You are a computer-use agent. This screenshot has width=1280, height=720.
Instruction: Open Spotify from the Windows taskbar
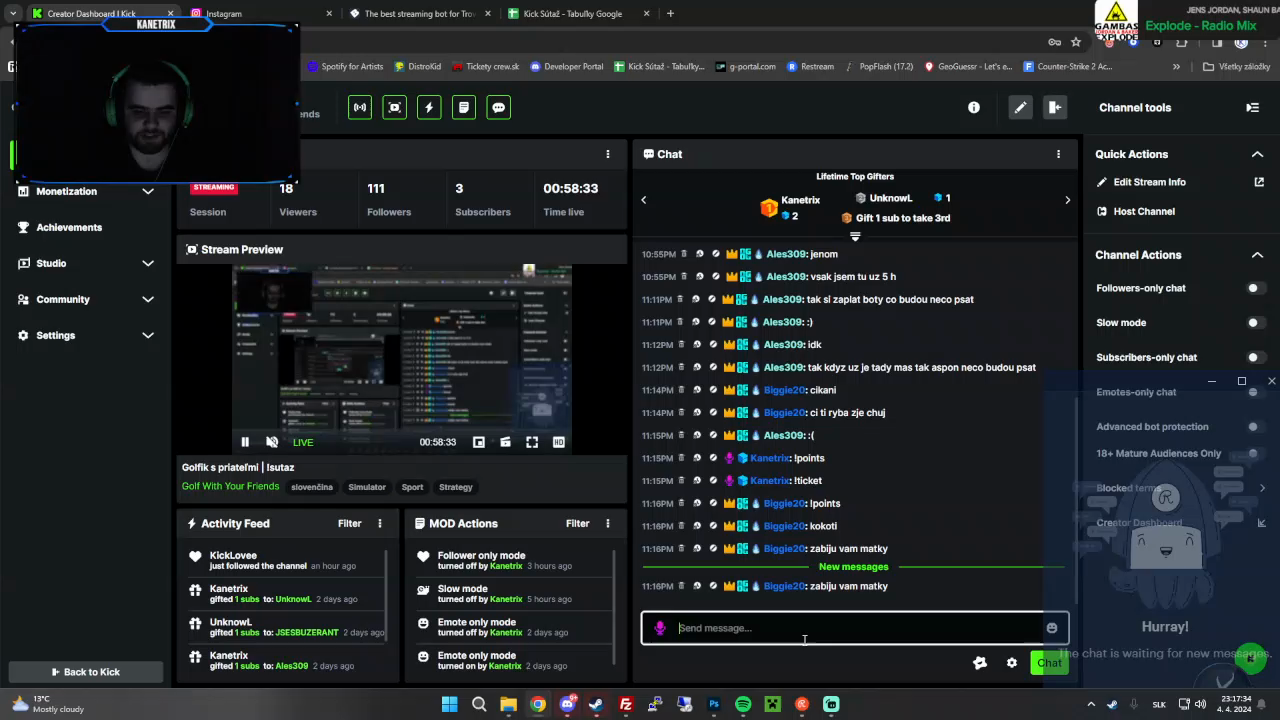point(743,704)
